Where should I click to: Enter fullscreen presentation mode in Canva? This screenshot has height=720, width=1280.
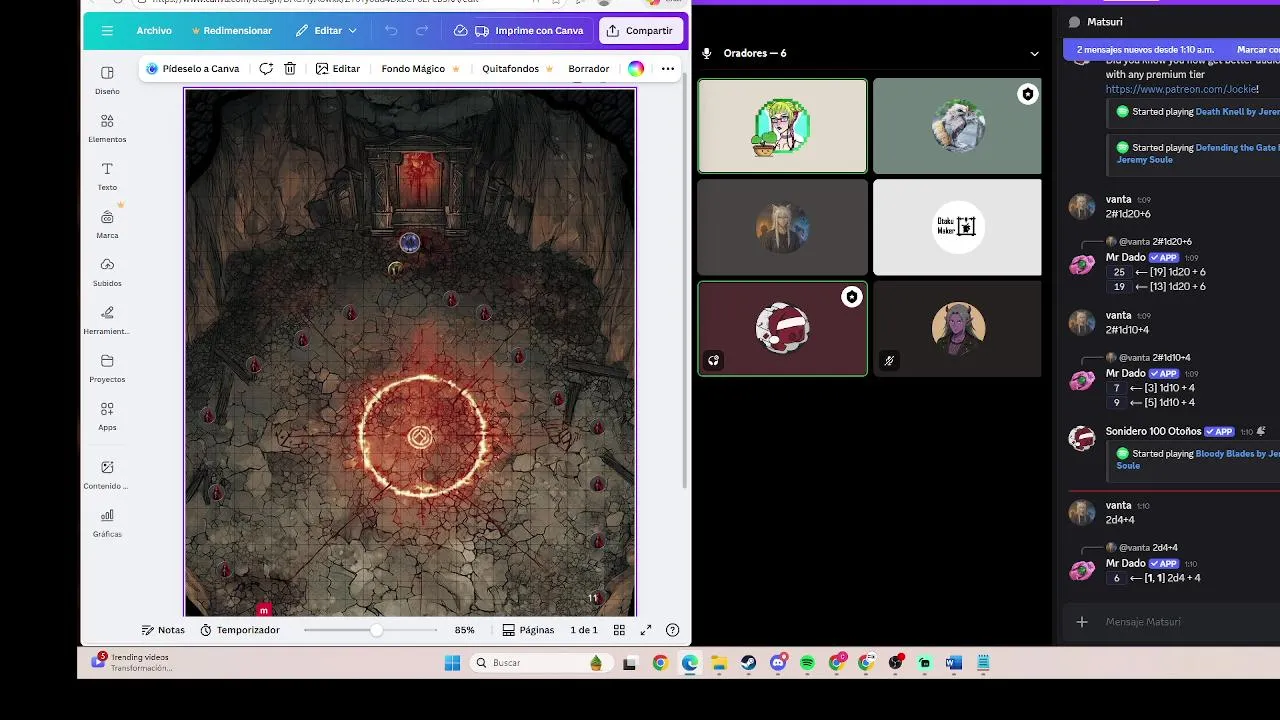646,630
